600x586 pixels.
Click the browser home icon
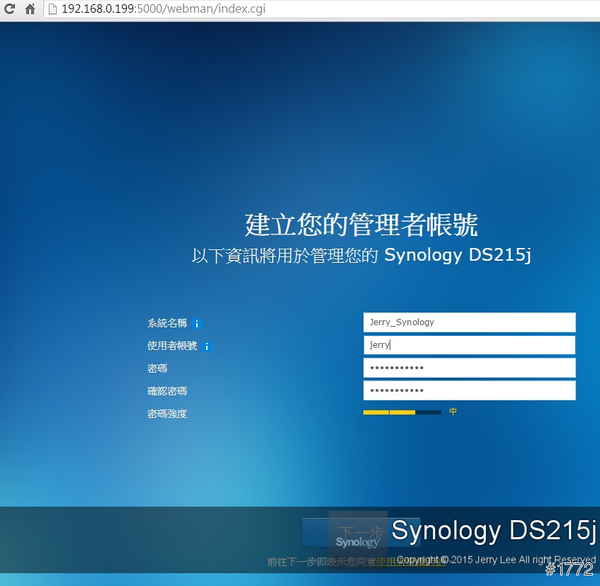click(30, 9)
